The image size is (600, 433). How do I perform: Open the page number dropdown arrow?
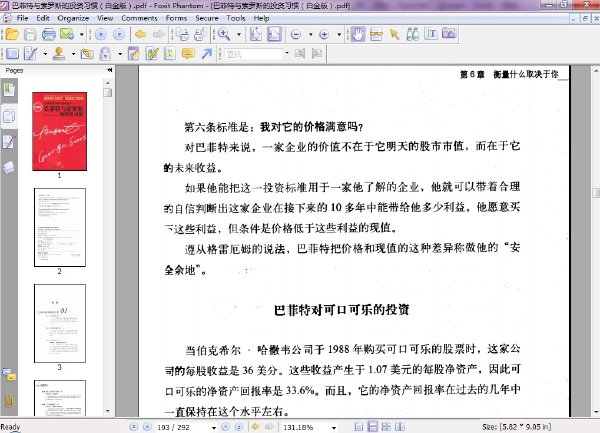[x=214, y=428]
